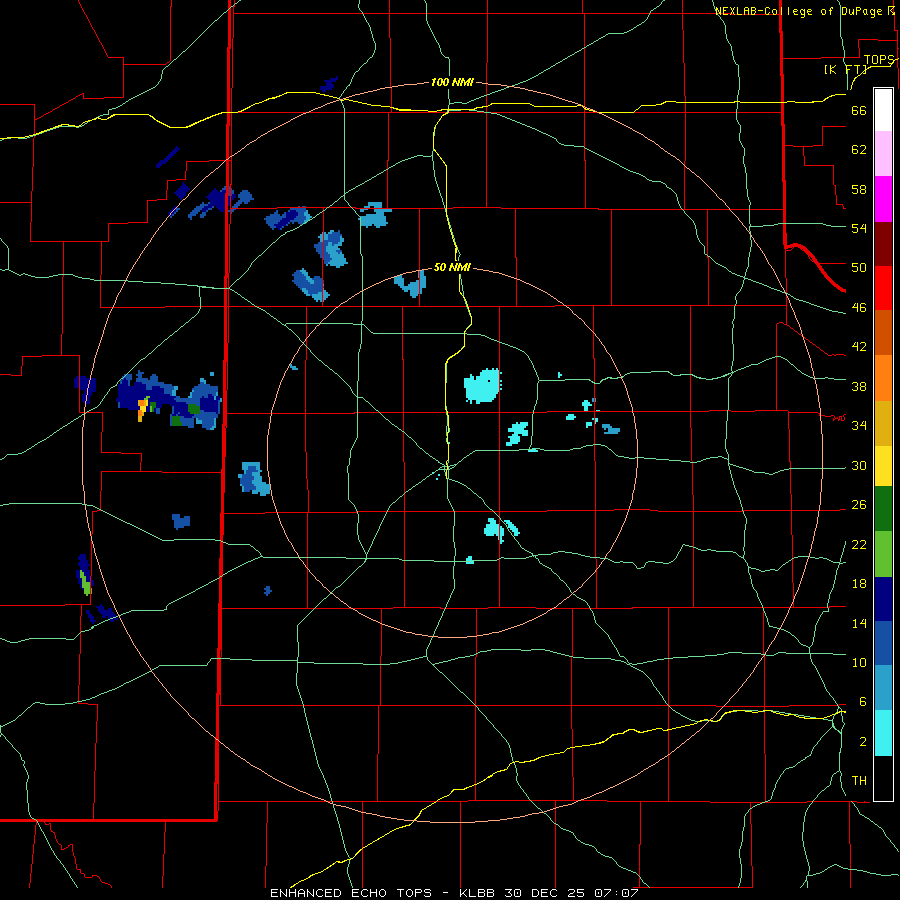Click the "14" legend value

pyautogui.click(x=859, y=623)
